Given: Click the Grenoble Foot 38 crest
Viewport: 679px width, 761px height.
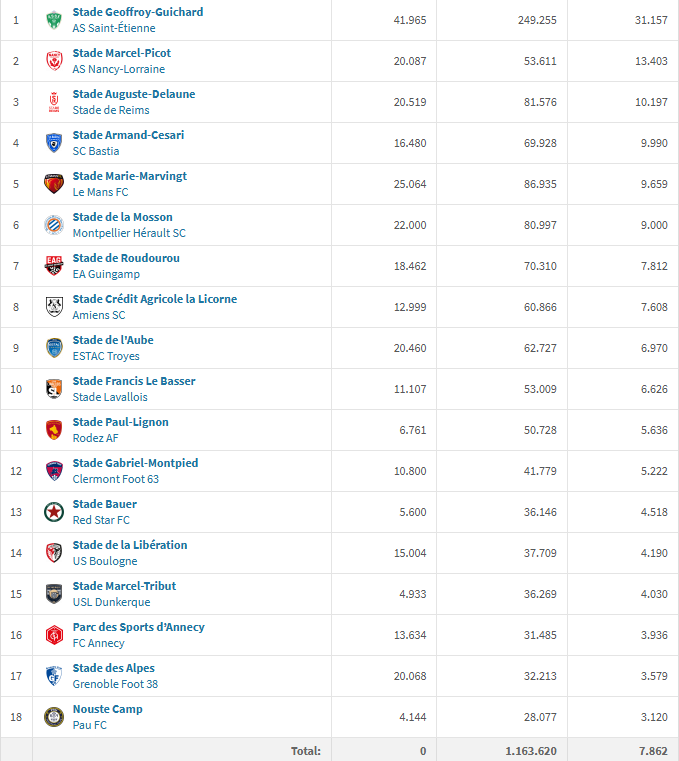Looking at the screenshot, I should pos(54,676).
